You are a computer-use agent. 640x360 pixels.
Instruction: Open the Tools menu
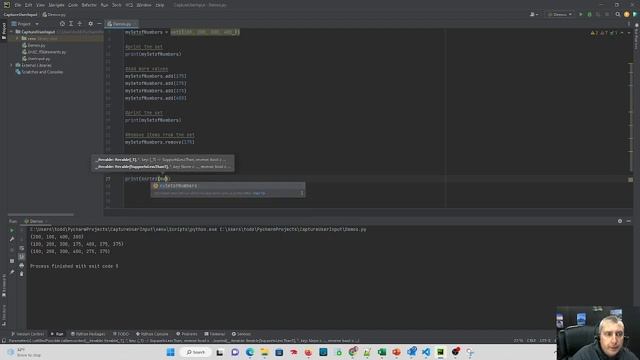click(x=116, y=5)
